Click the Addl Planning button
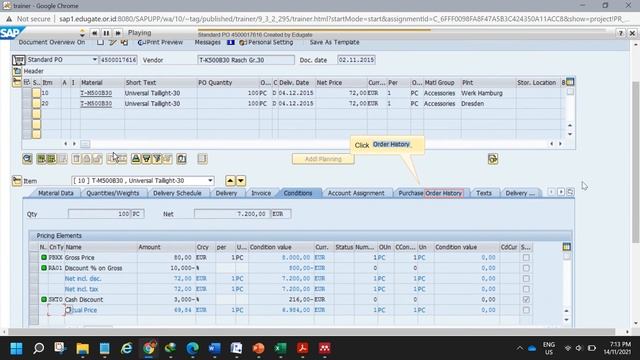This screenshot has width=640, height=360. [323, 159]
